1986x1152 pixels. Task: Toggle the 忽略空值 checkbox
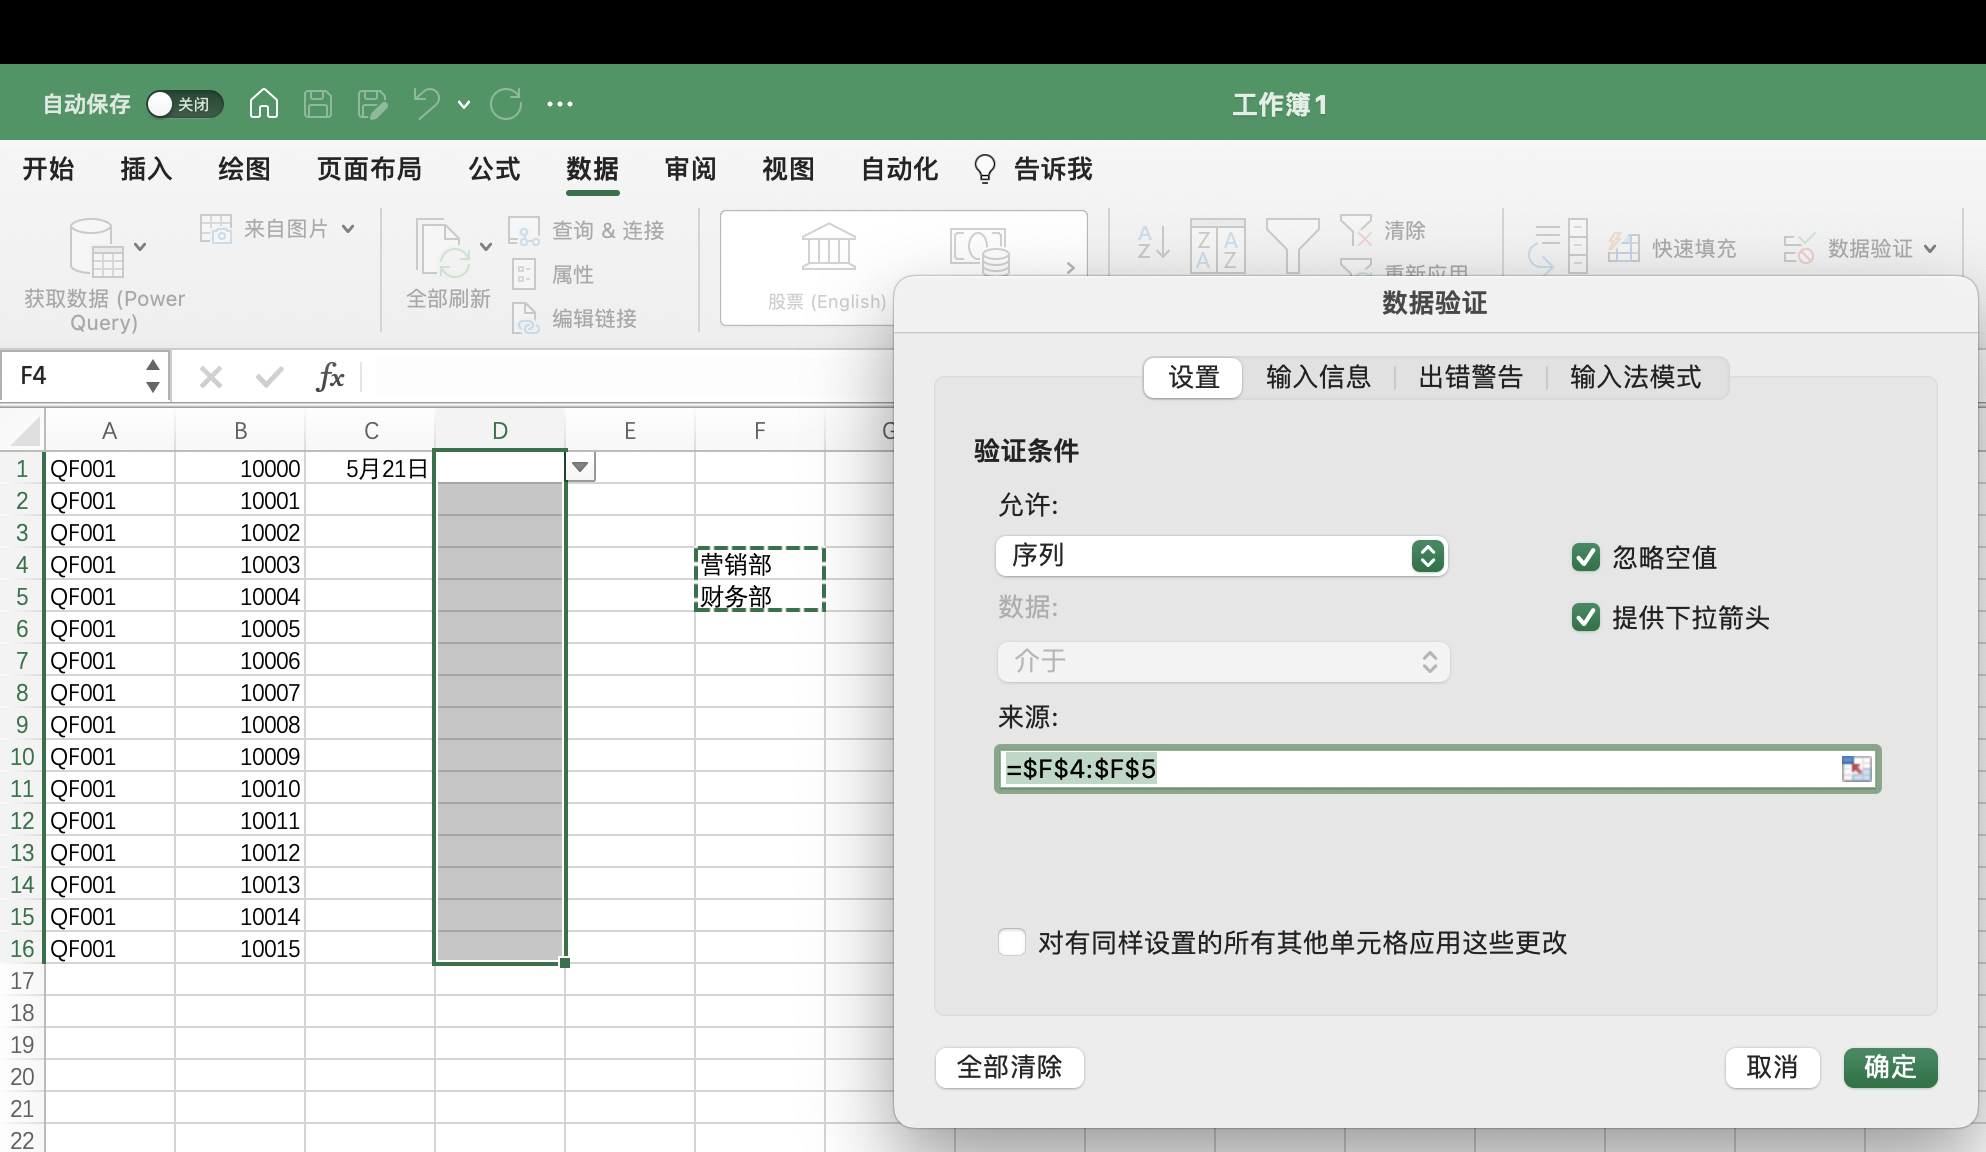coord(1586,557)
